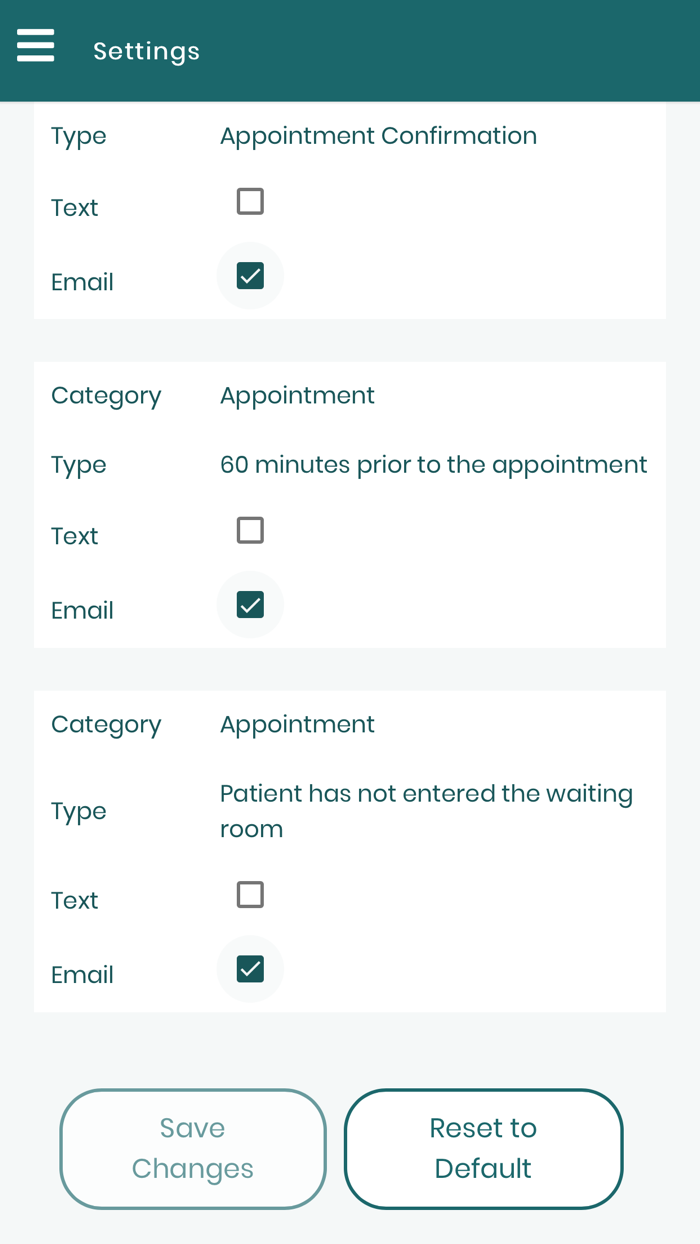Screen dimensions: 700x1244
Task: Click the Email label in the third card
Action: coord(82,974)
